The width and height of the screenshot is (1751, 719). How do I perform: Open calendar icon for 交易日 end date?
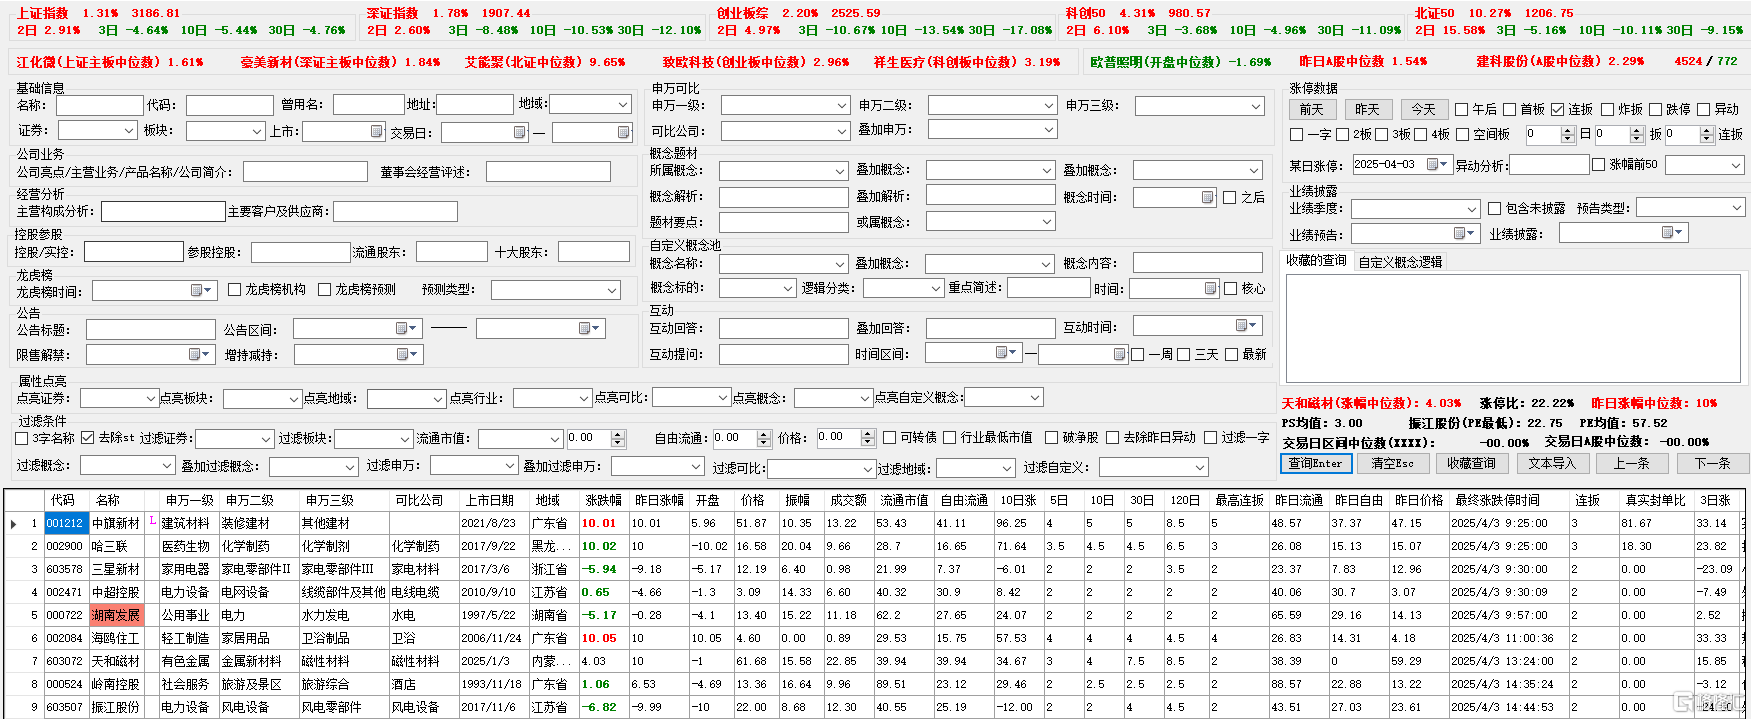click(x=623, y=132)
